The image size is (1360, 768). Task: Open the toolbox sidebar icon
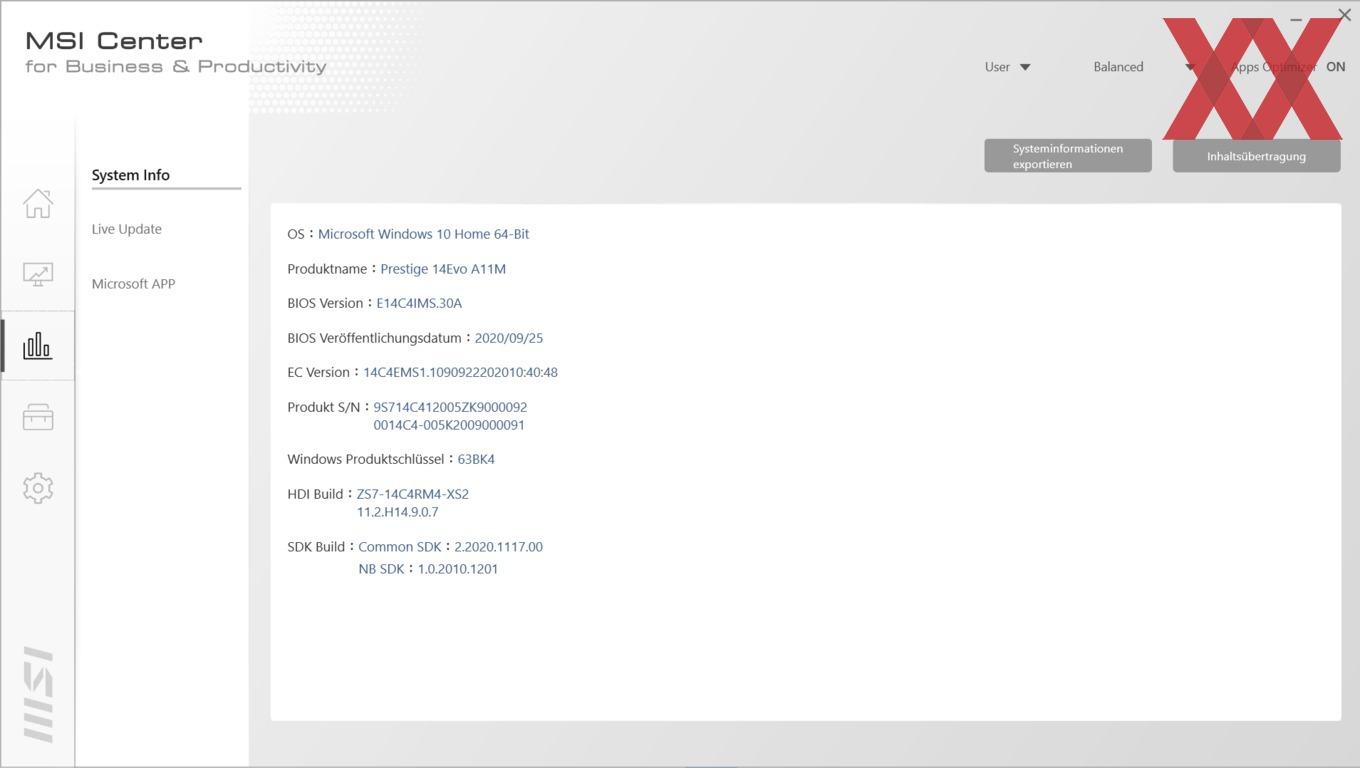pos(38,417)
